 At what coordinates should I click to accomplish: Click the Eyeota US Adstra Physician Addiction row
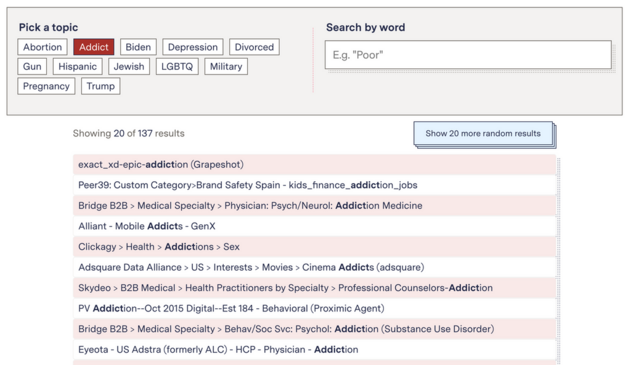tap(314, 349)
